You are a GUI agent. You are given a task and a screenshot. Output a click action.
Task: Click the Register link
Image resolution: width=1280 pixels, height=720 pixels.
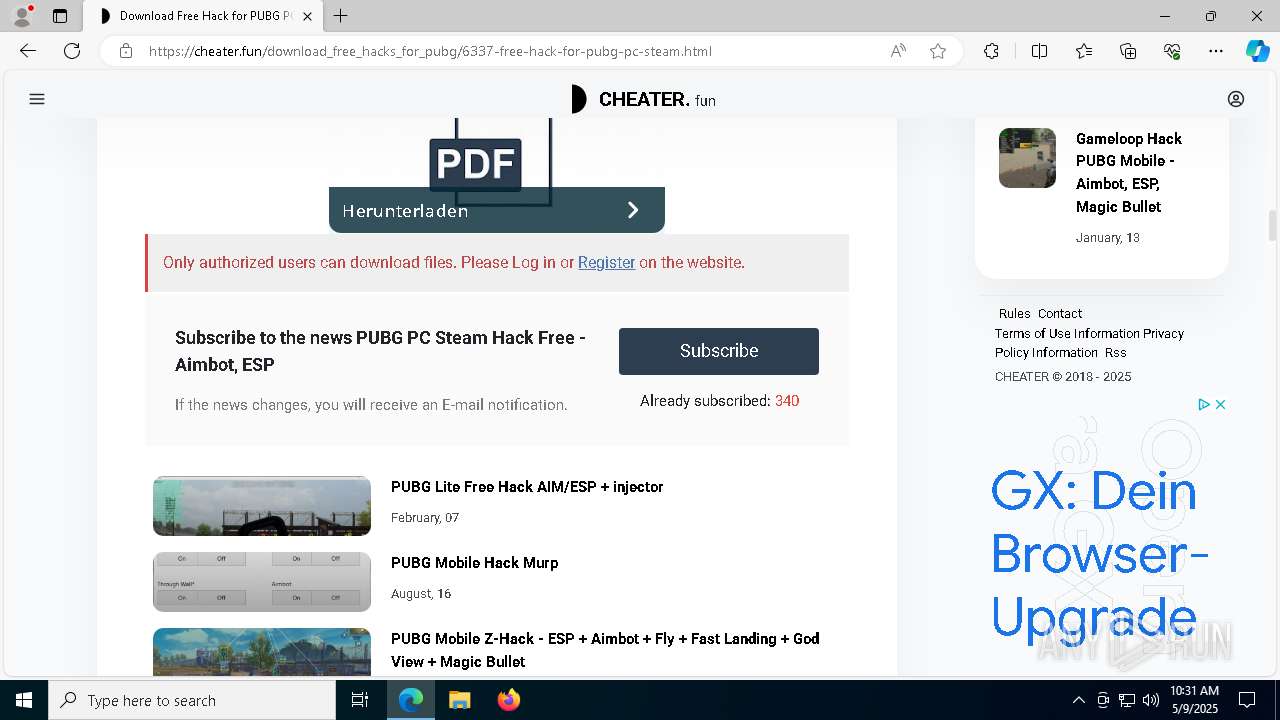pyautogui.click(x=606, y=262)
